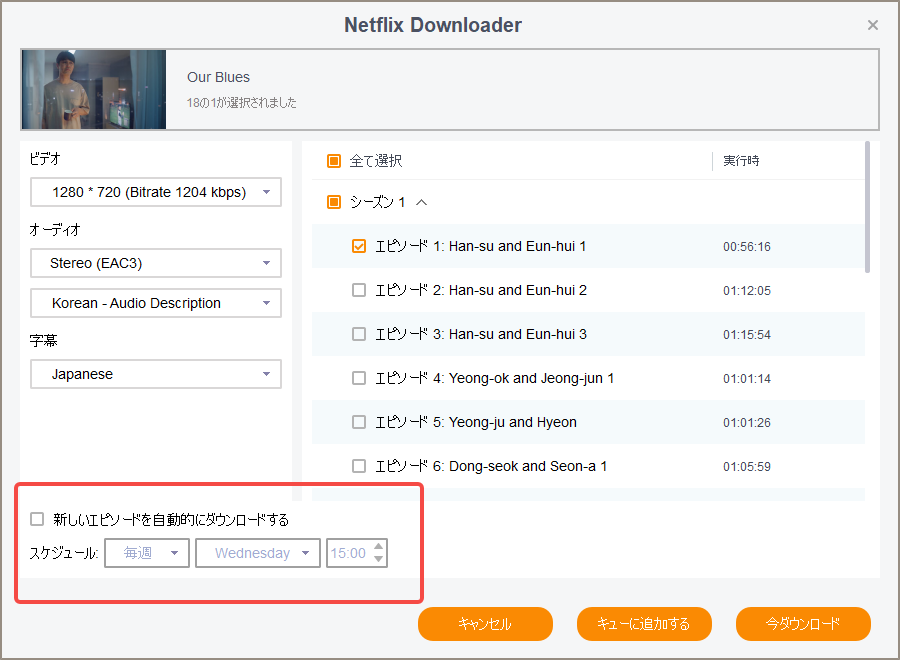Click the 01:15:54 duration text

coord(747,335)
